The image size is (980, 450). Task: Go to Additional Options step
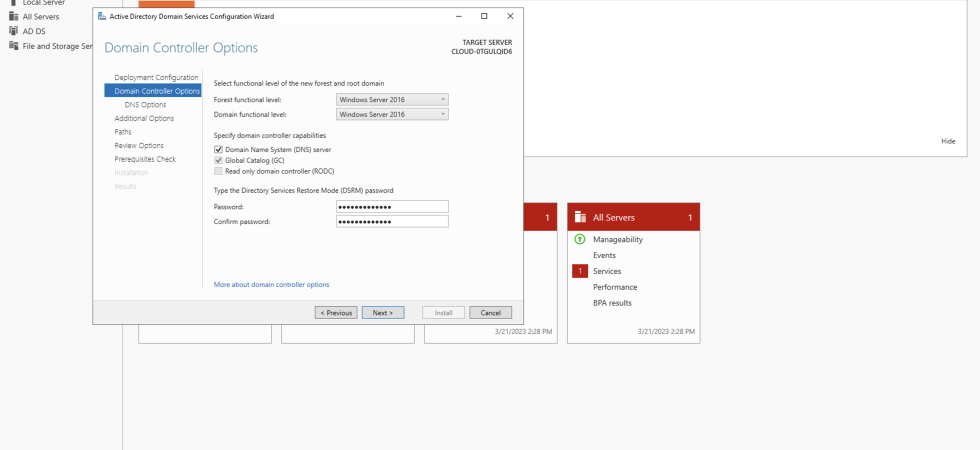(x=144, y=118)
